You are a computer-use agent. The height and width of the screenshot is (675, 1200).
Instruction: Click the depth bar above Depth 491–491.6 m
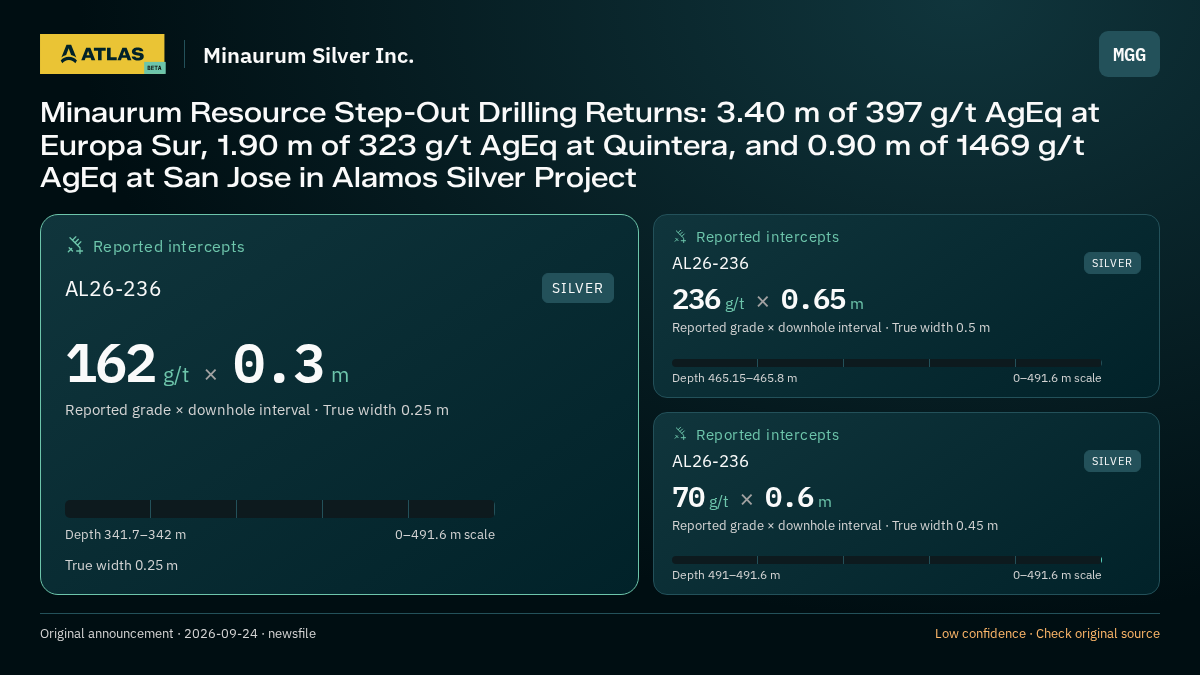pos(887,561)
